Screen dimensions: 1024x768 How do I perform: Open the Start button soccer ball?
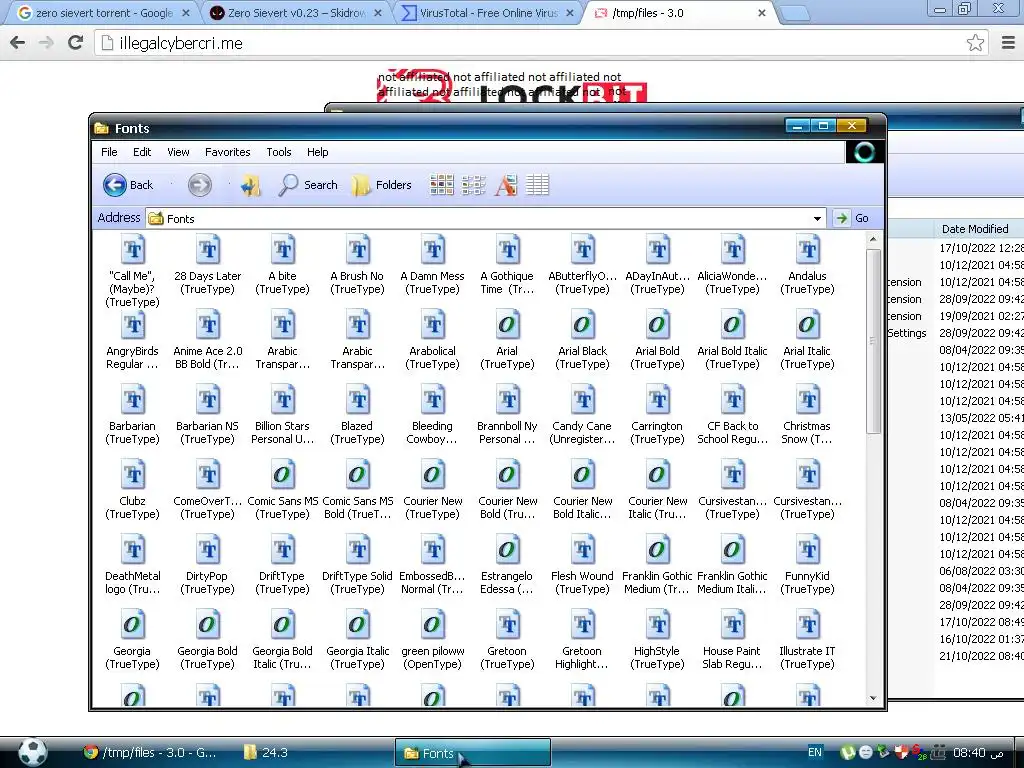(x=33, y=752)
